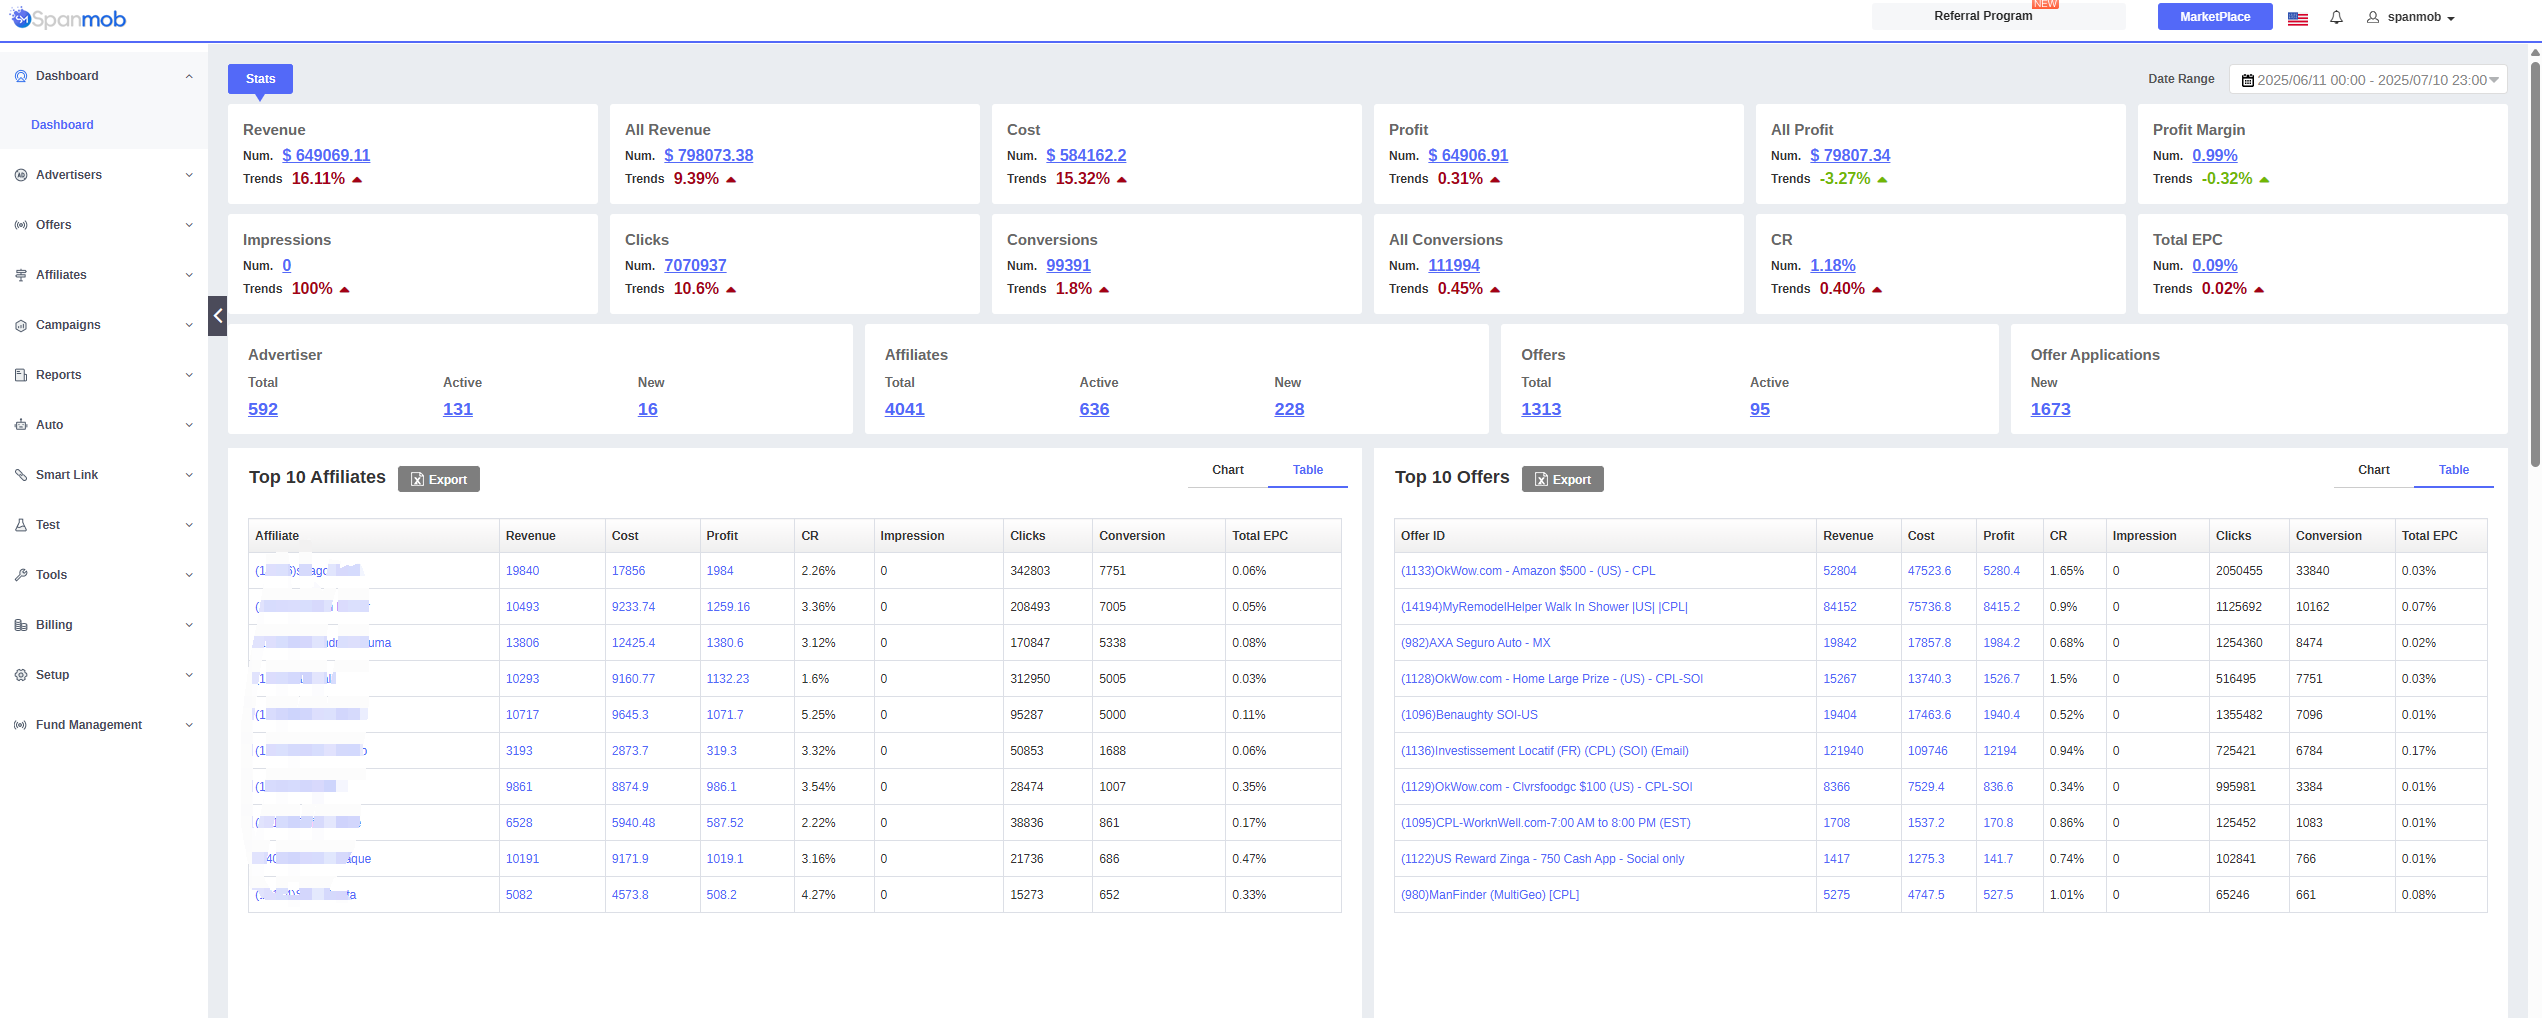Open Profit Margin value 0.99%
The width and height of the screenshot is (2542, 1018).
pos(2214,155)
